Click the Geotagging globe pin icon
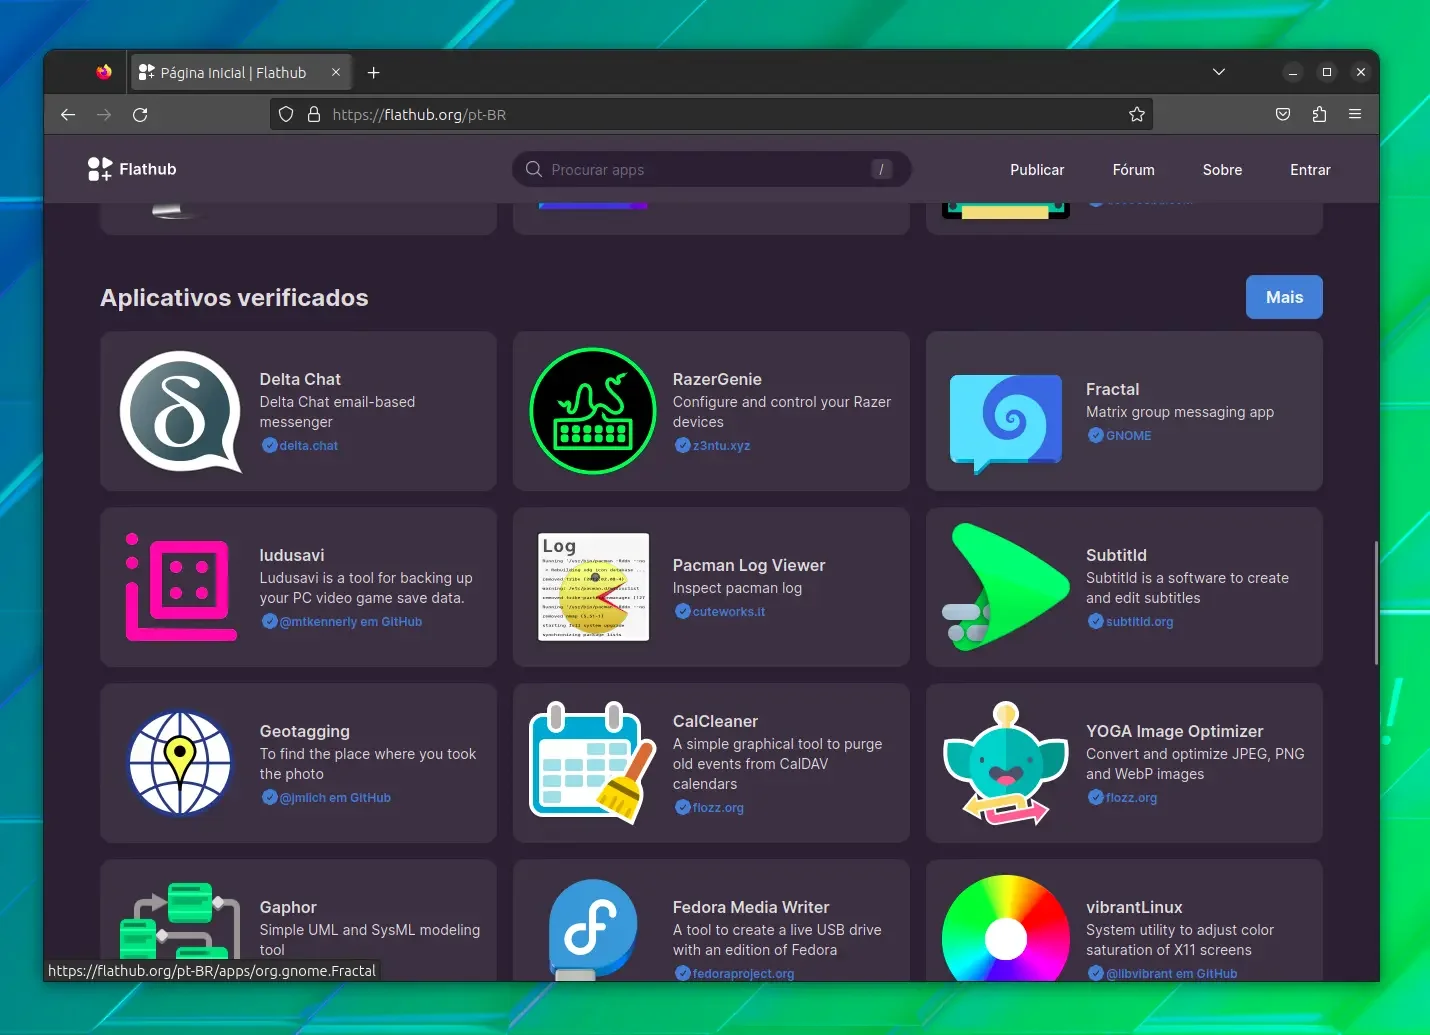 click(180, 763)
